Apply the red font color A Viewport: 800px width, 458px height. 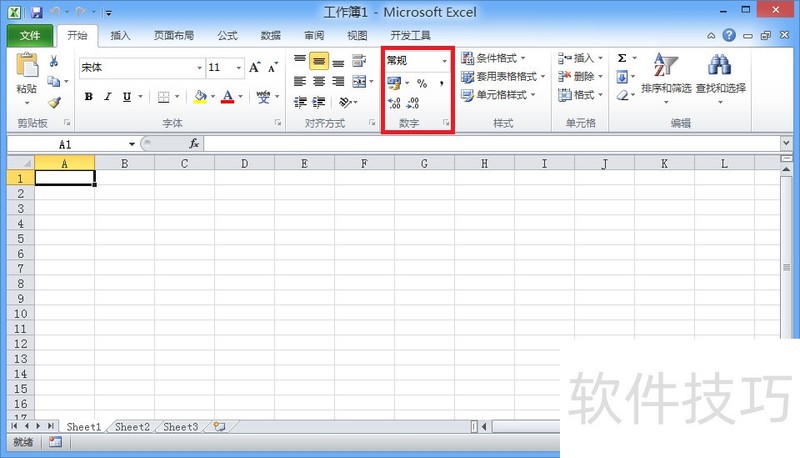(228, 96)
